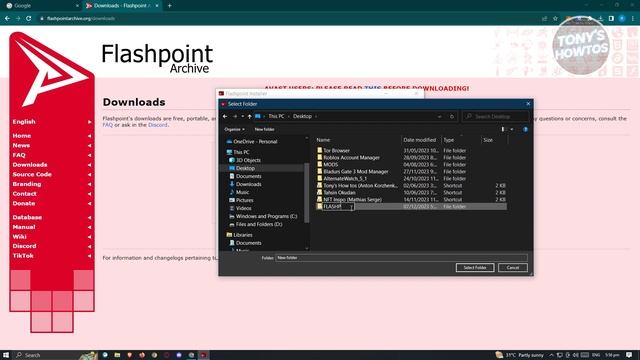
Task: Select Libraries in the navigation tree
Action: [x=242, y=235]
